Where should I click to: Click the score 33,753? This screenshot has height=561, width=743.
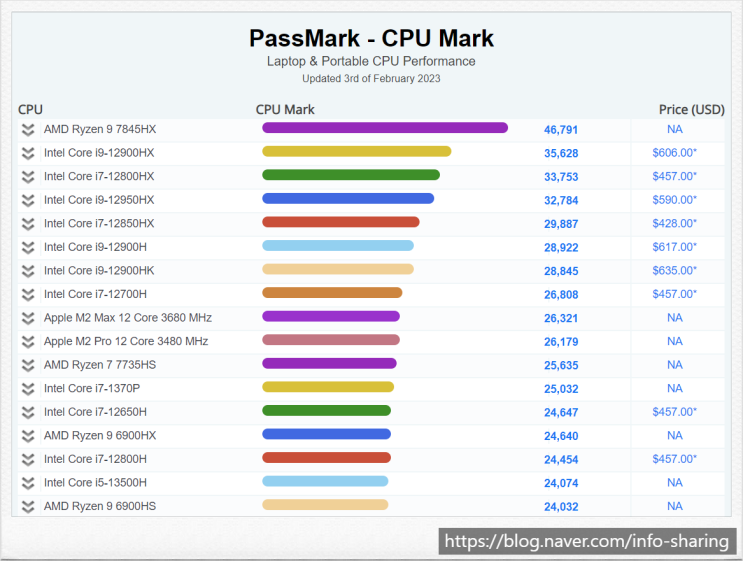pyautogui.click(x=561, y=177)
